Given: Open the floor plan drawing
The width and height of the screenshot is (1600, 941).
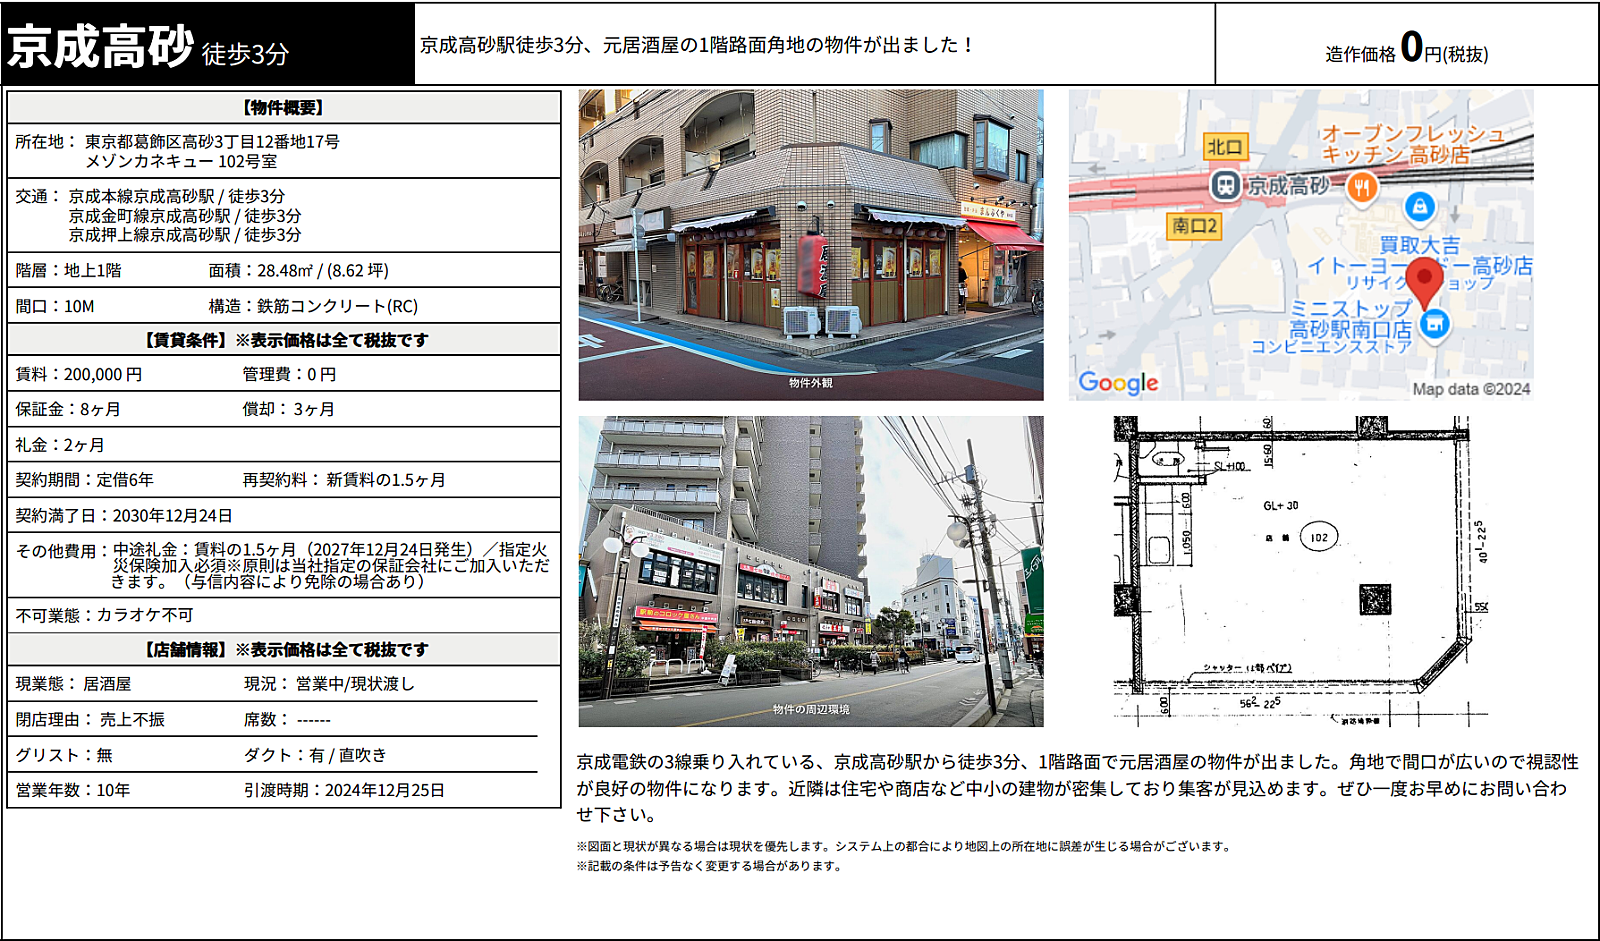Looking at the screenshot, I should pyautogui.click(x=1301, y=571).
